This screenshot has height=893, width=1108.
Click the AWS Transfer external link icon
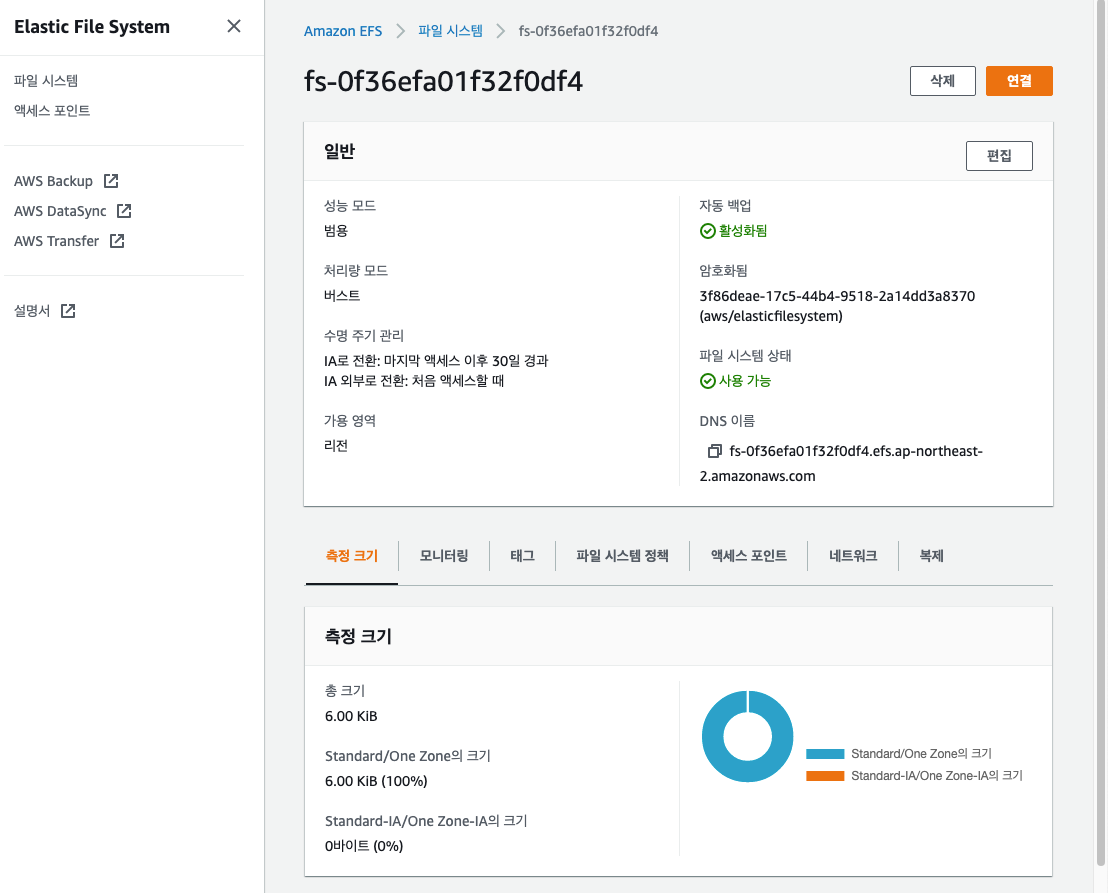point(117,241)
